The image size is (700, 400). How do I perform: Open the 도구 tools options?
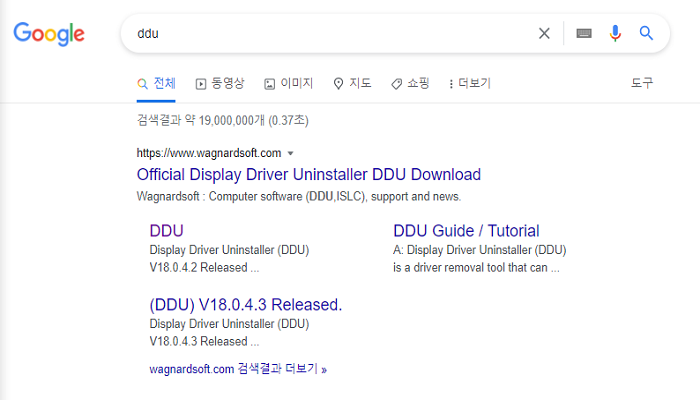click(x=642, y=83)
